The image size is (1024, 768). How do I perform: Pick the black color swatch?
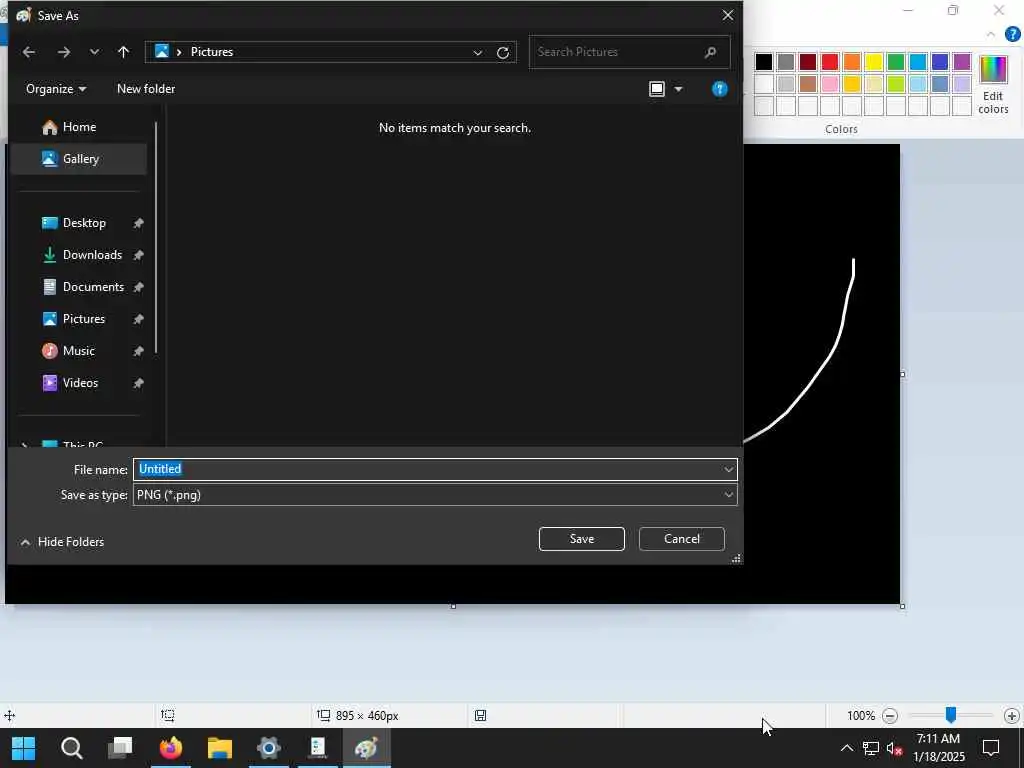click(x=763, y=62)
